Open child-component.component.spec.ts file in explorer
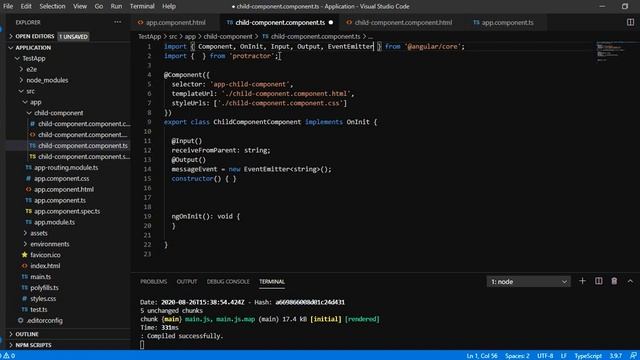The width and height of the screenshot is (640, 360). click(80, 157)
